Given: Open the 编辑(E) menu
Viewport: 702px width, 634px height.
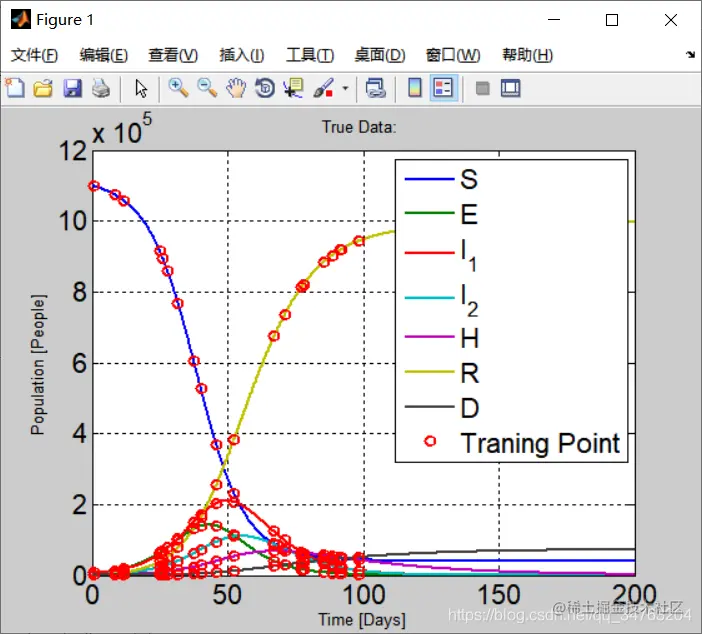Looking at the screenshot, I should pyautogui.click(x=104, y=55).
